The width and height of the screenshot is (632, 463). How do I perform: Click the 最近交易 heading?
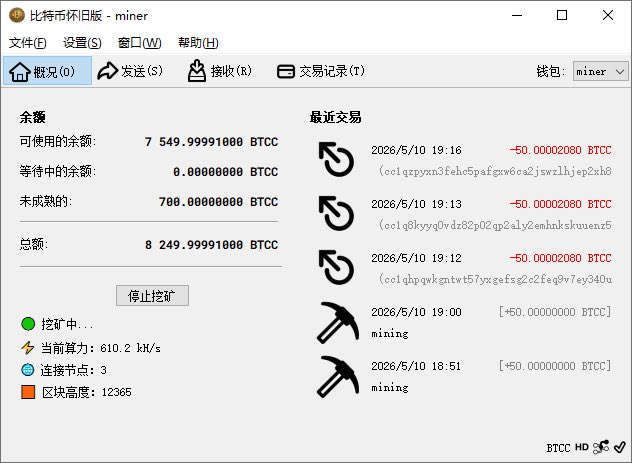point(335,118)
